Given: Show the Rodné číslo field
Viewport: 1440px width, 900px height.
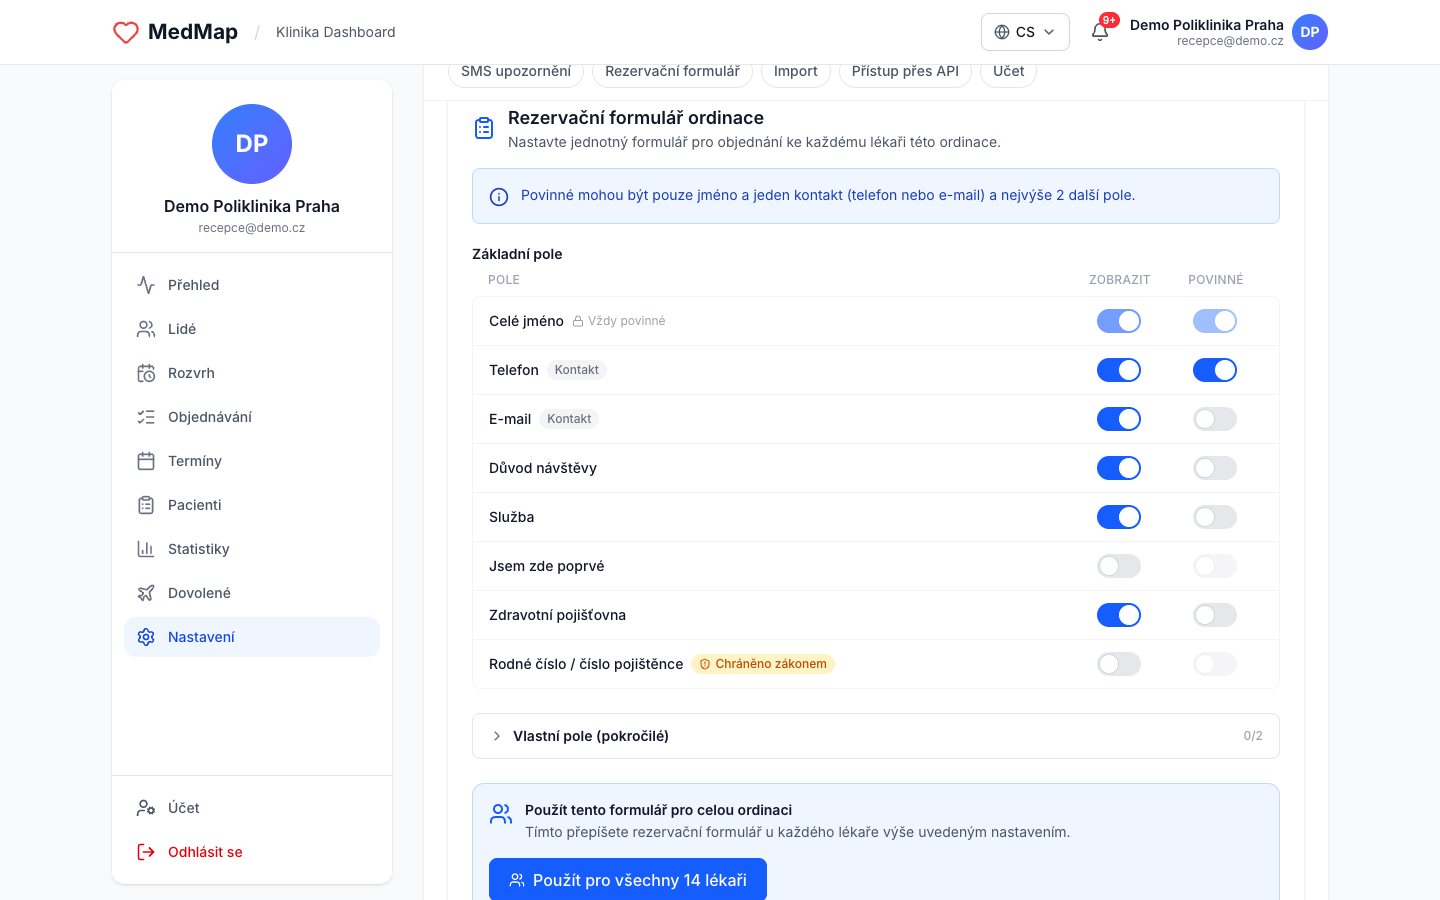Looking at the screenshot, I should [1119, 664].
